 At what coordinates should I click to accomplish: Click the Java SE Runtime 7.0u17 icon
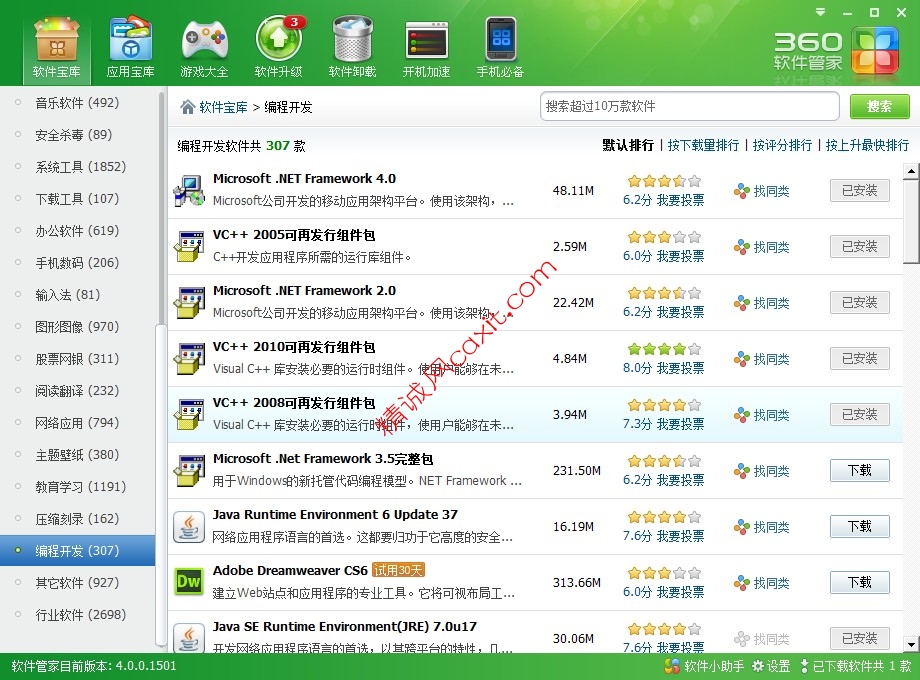[189, 638]
